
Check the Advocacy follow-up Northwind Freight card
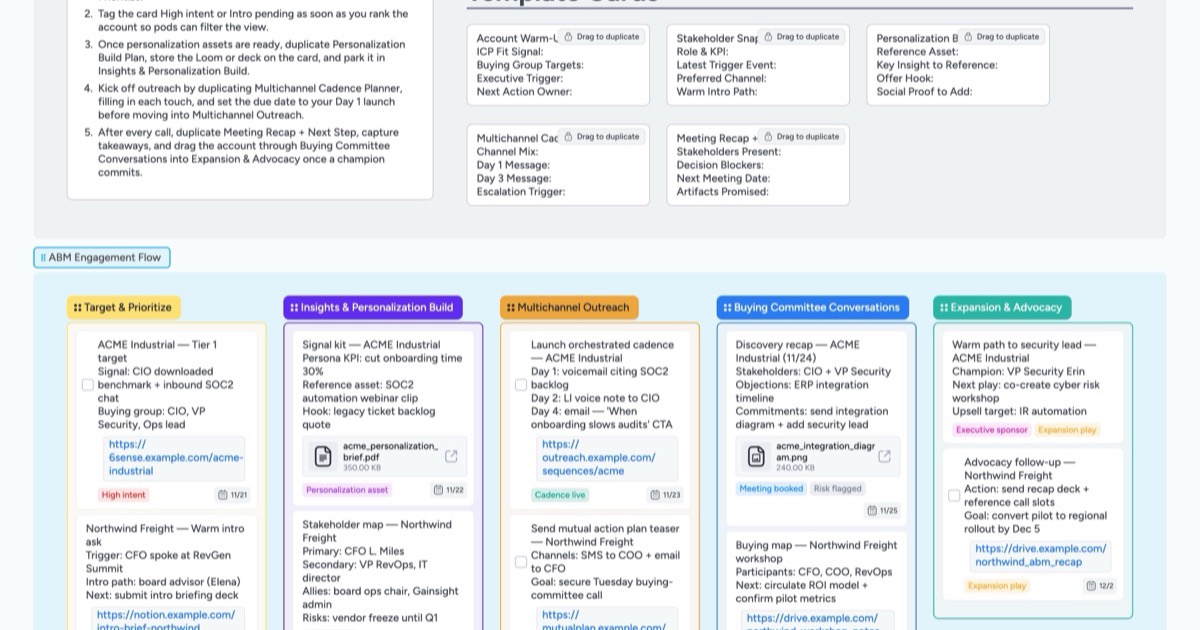coord(954,496)
